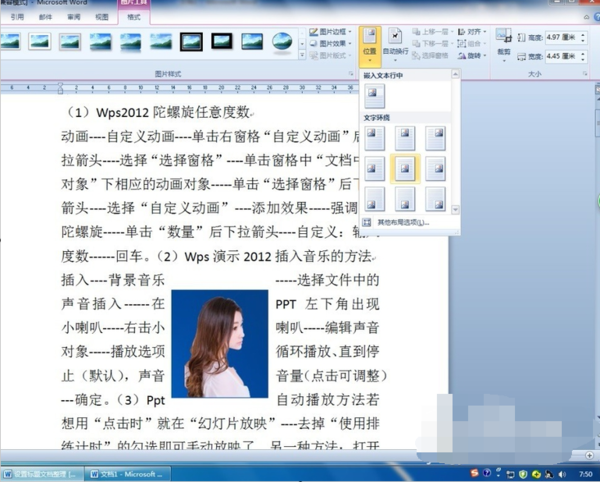Choose top-right text wrapping position

pos(435,138)
